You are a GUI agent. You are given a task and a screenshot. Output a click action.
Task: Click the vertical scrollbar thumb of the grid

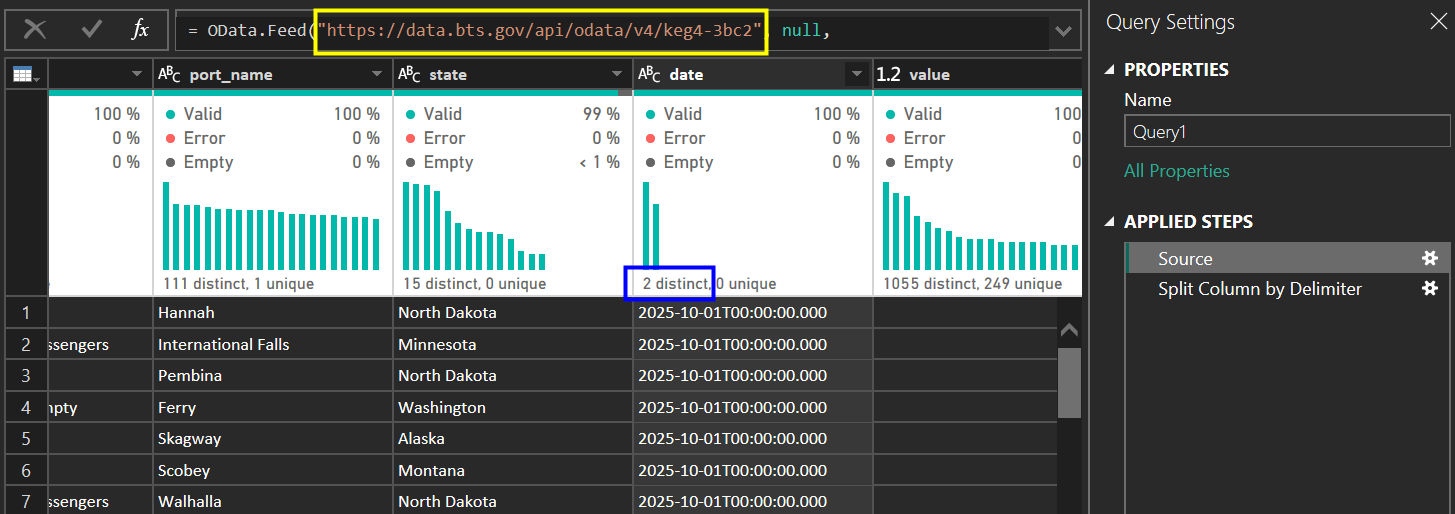pyautogui.click(x=1069, y=382)
